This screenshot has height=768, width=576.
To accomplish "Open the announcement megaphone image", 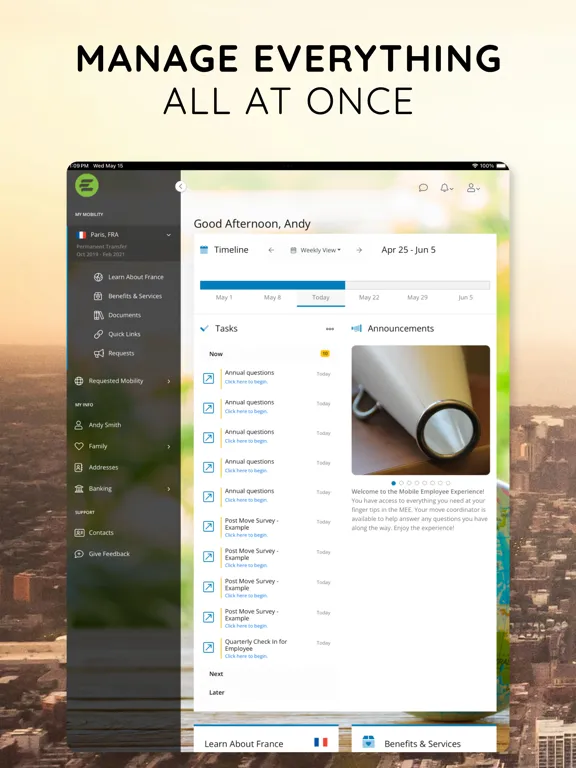I will point(421,410).
